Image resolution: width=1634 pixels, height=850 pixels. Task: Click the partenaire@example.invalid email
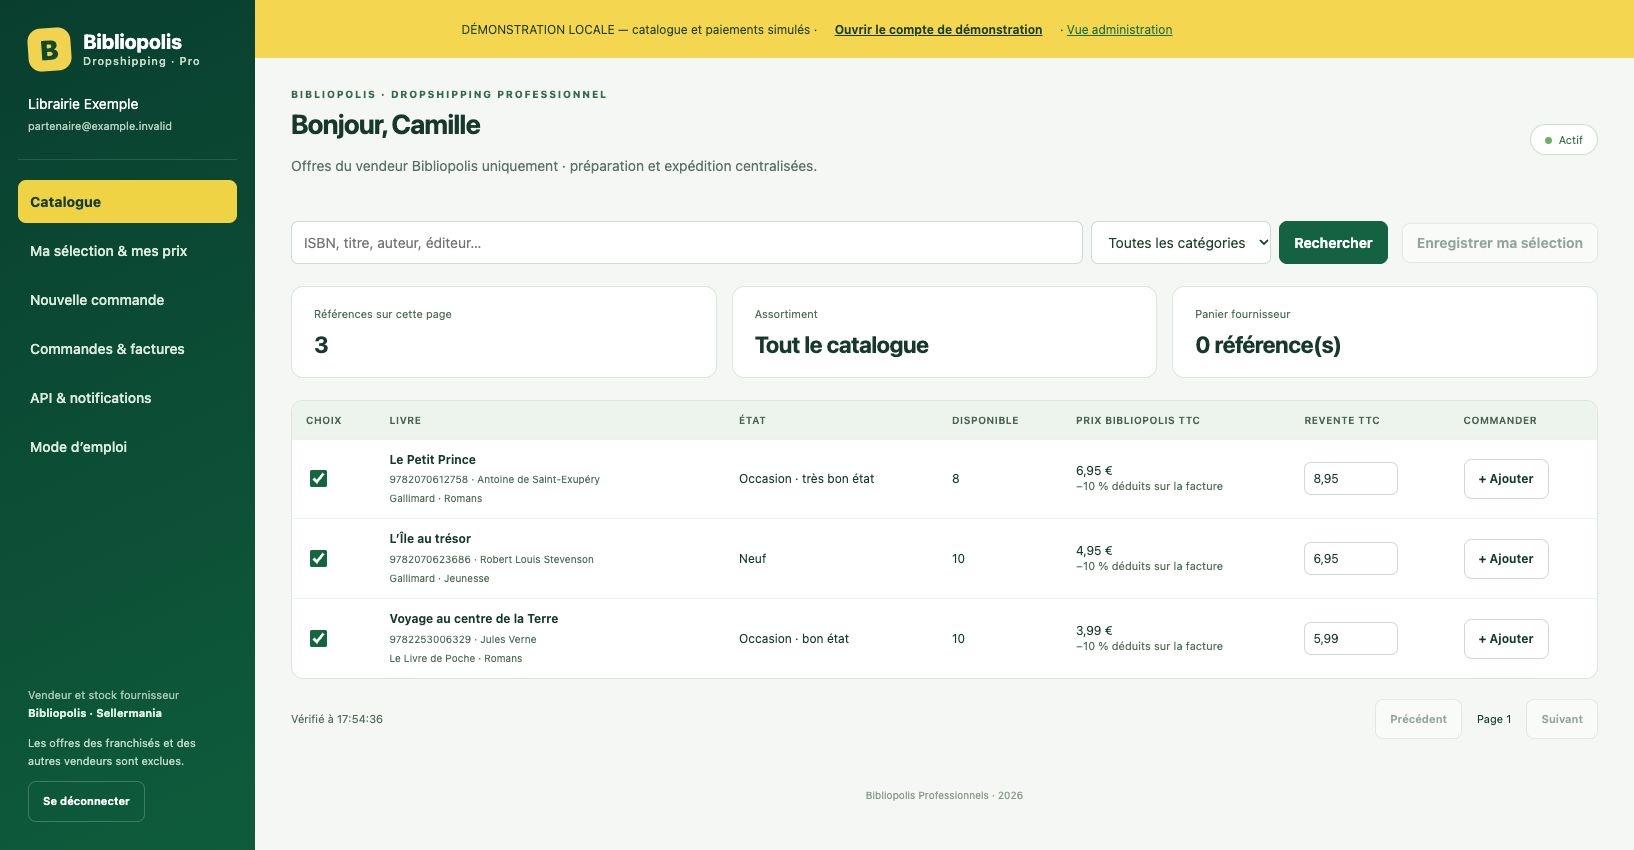click(100, 127)
